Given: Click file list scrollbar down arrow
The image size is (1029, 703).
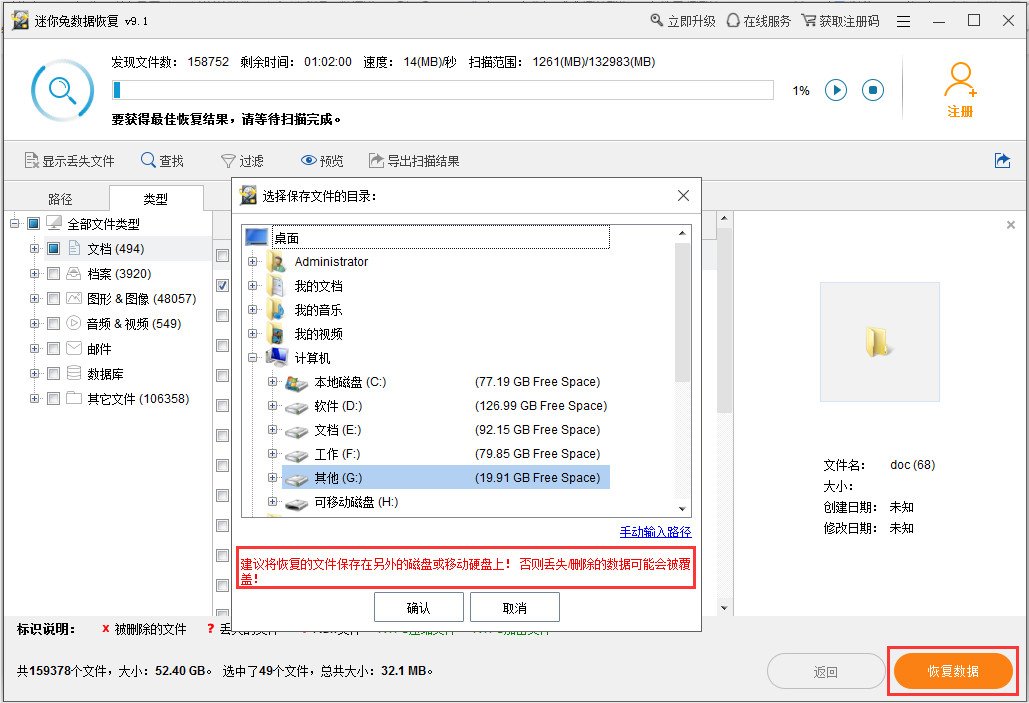Looking at the screenshot, I should (724, 608).
